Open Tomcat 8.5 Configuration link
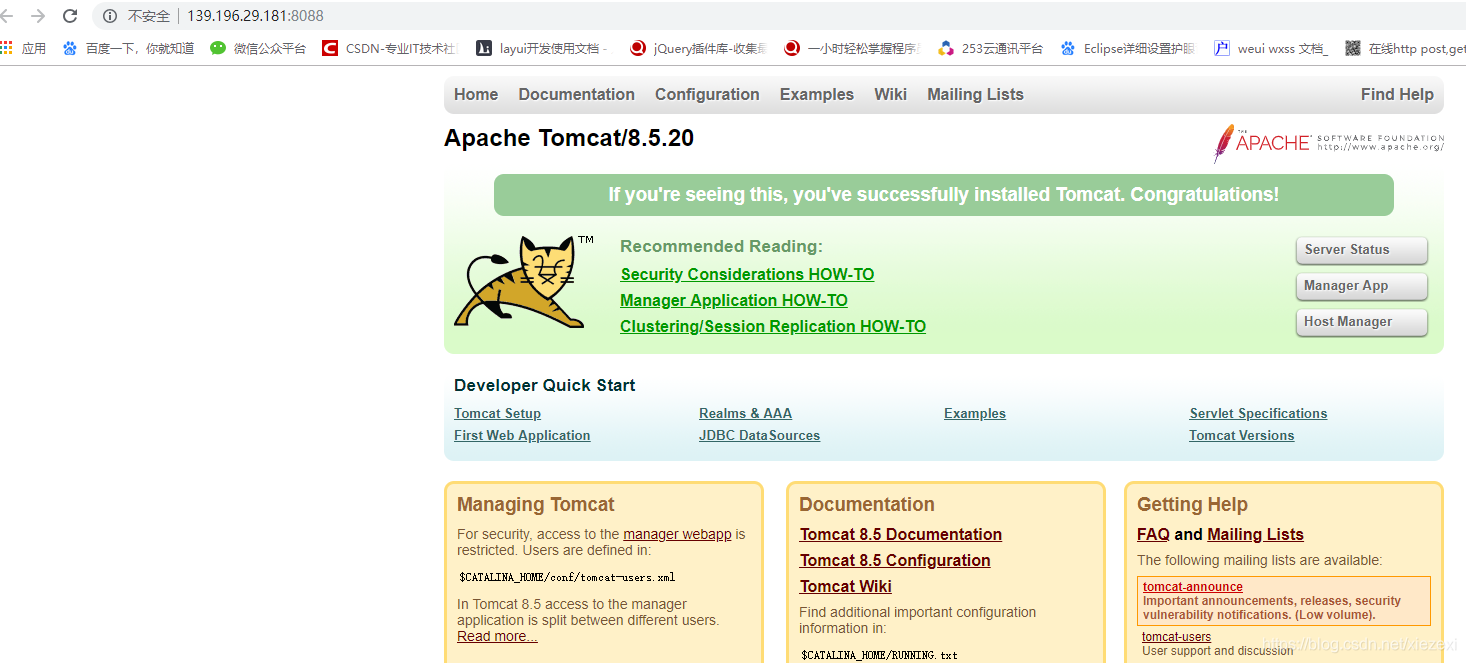 coord(895,560)
